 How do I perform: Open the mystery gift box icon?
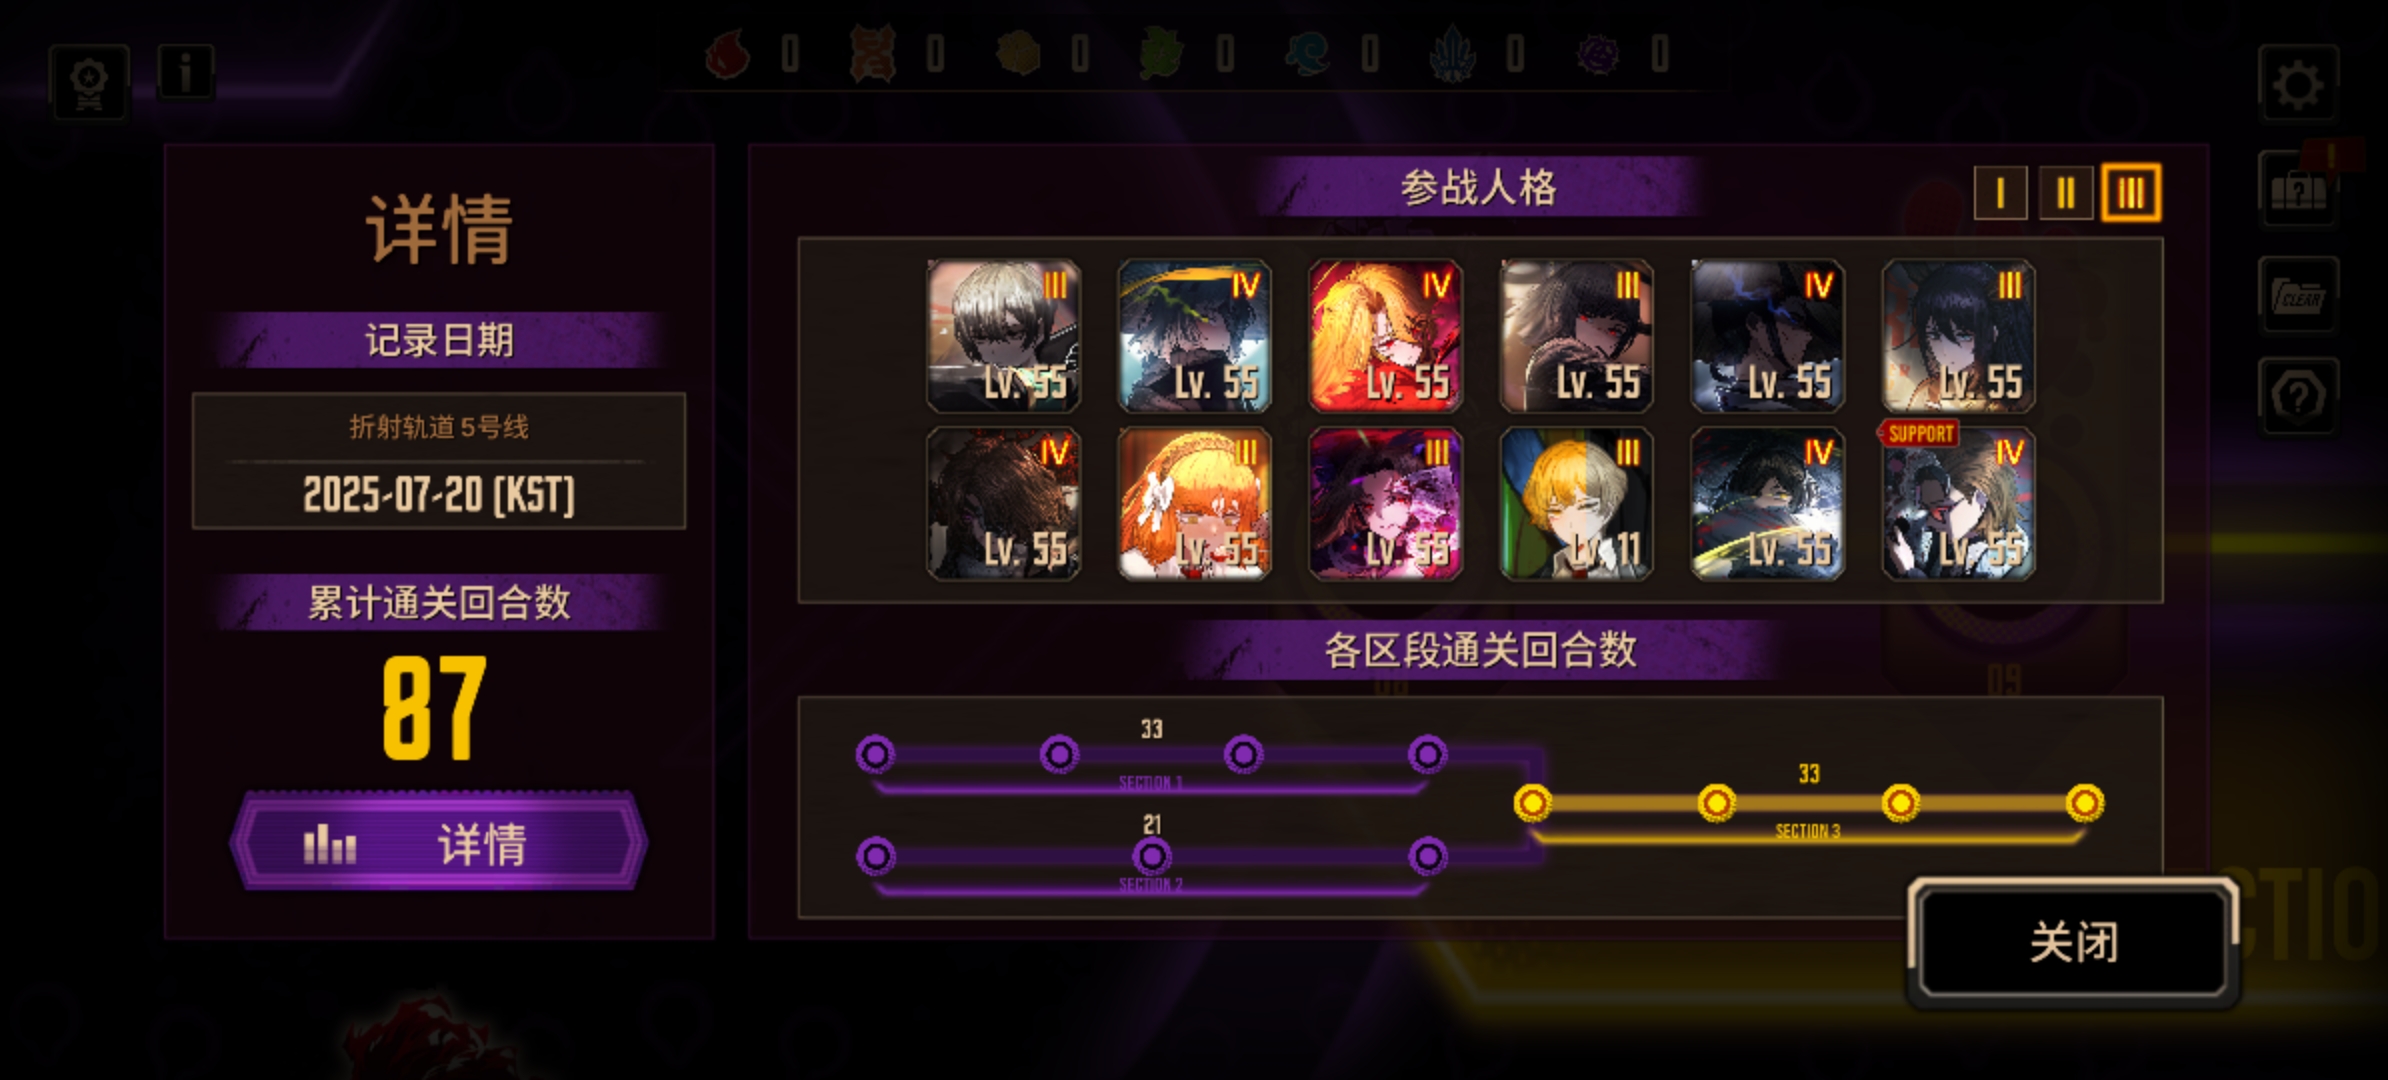pos(2297,190)
